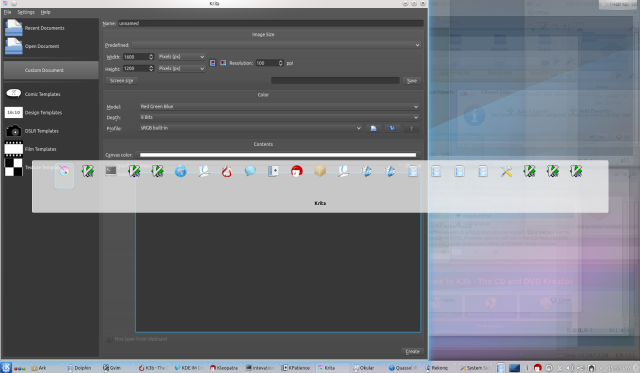Screen dimensions: 640x373
Task: Switch to K3b in the taskbar
Action: 154,368
